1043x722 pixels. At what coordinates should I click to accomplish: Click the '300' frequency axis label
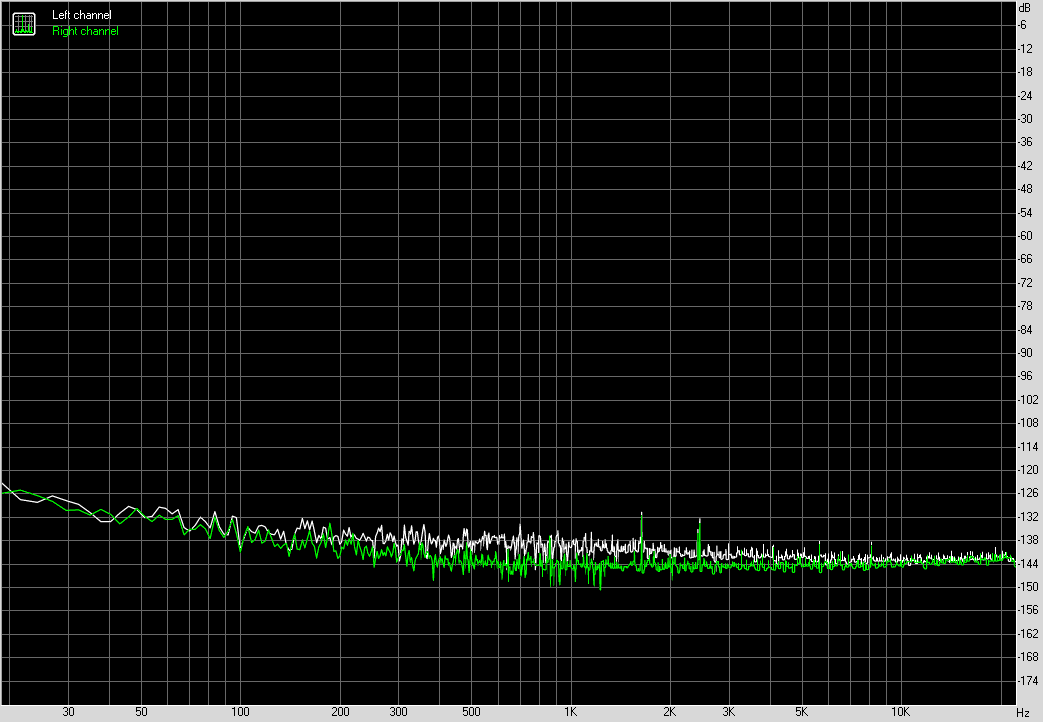(398, 711)
